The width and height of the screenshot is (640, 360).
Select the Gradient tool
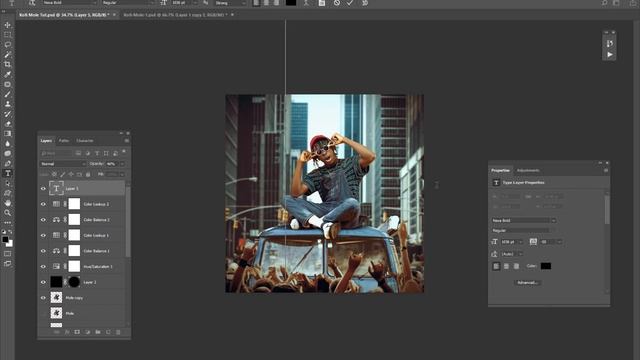pos(7,134)
